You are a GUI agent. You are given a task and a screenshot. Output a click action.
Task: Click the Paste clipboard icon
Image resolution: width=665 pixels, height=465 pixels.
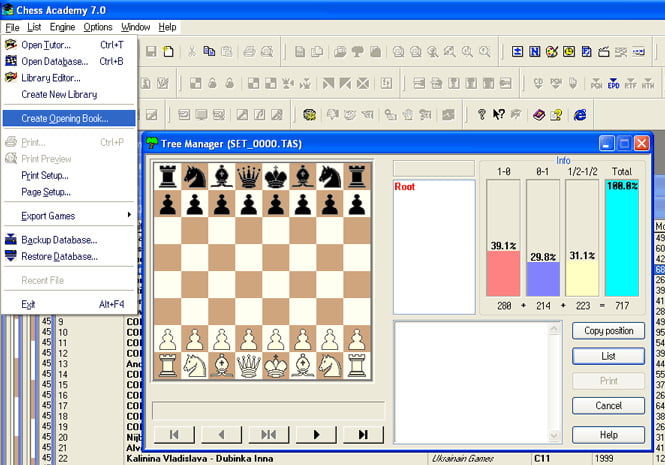(227, 51)
